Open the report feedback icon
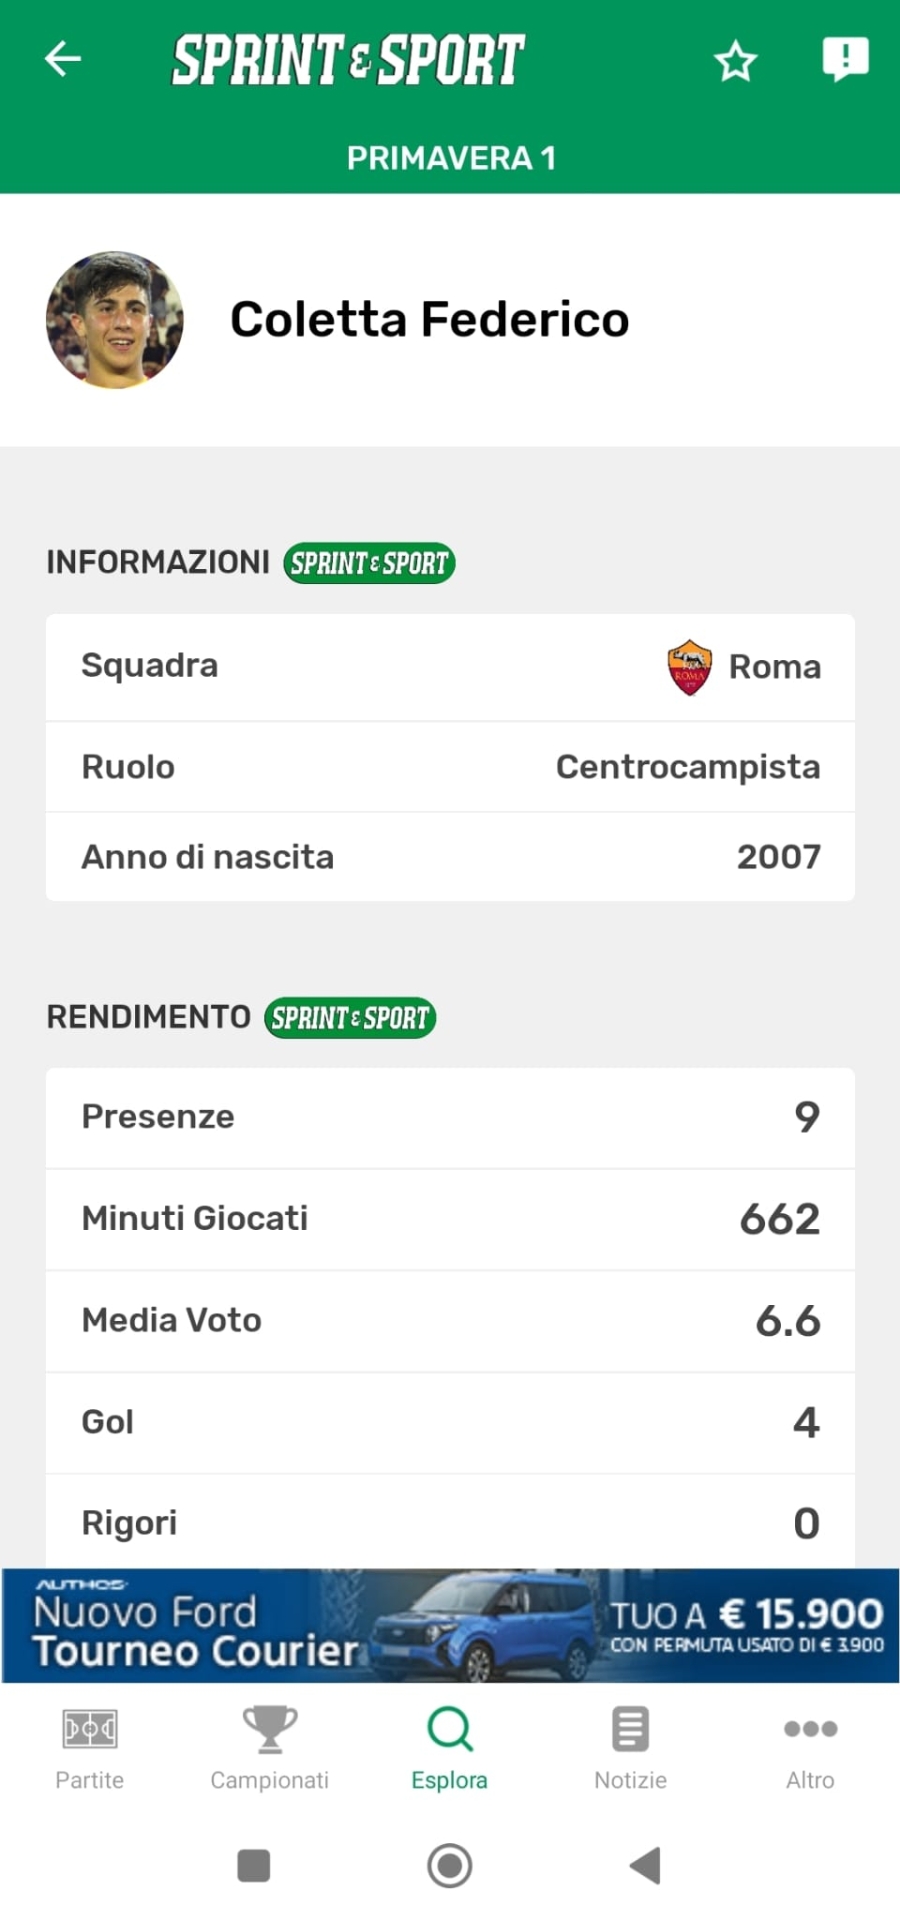 coord(845,59)
